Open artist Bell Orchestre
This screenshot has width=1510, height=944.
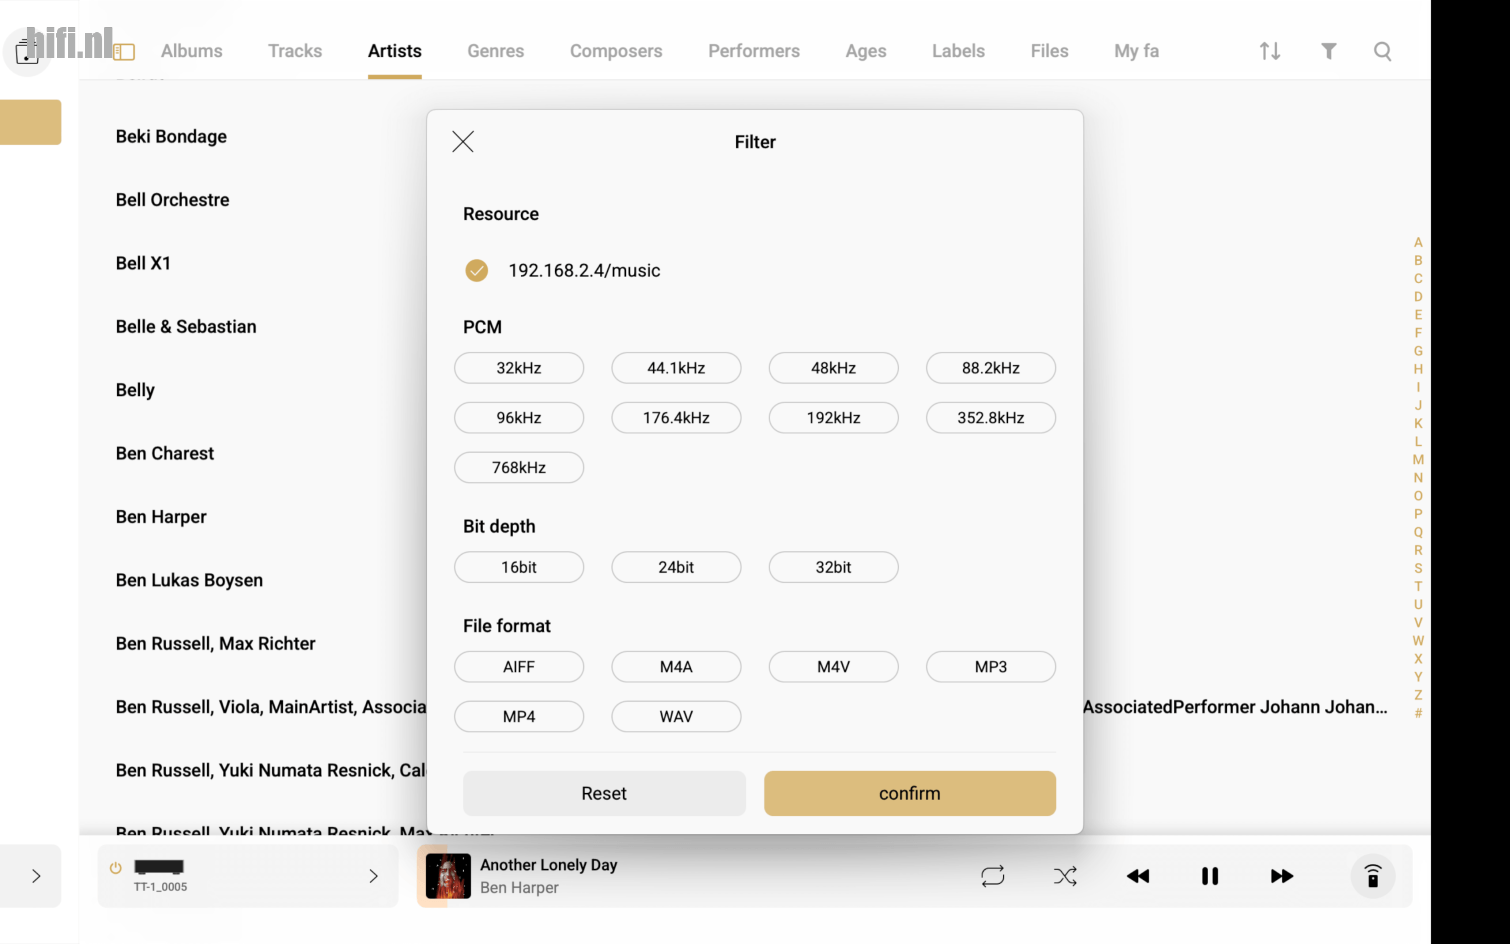click(x=172, y=200)
